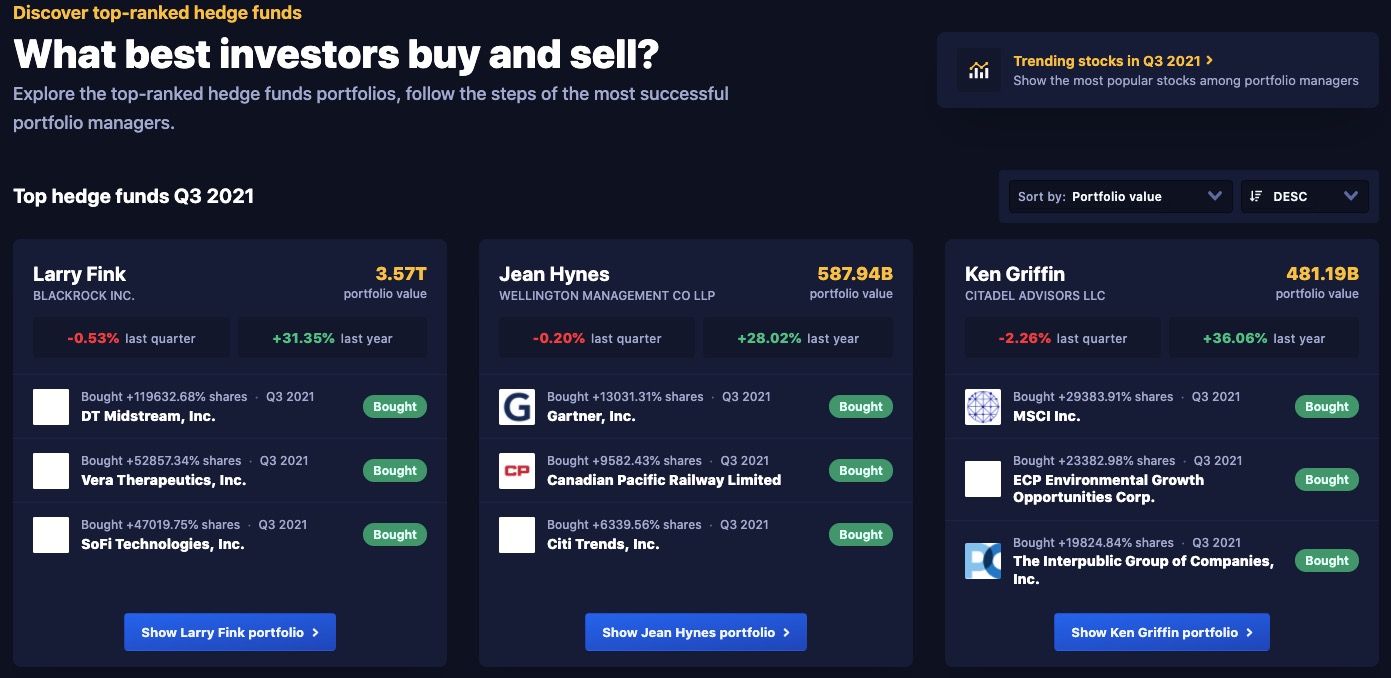1391x678 pixels.
Task: Click the Interpublic Group logo
Action: [x=983, y=561]
